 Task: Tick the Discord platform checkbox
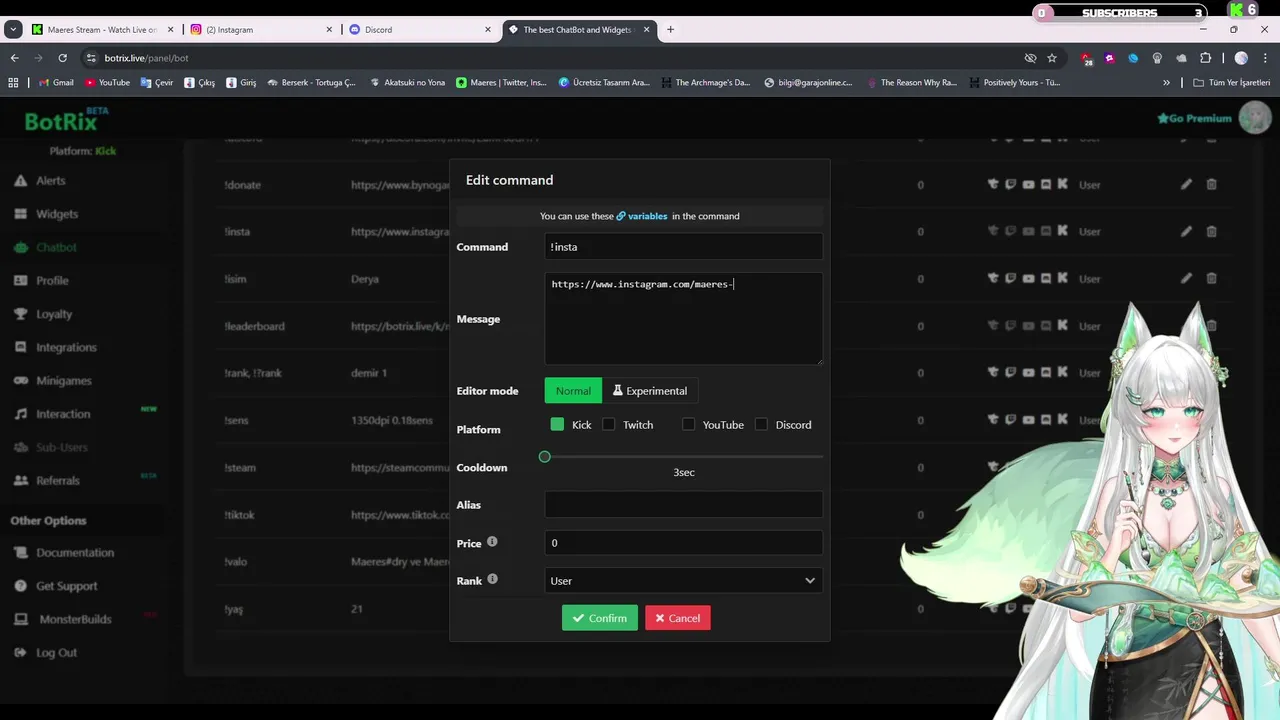761,425
